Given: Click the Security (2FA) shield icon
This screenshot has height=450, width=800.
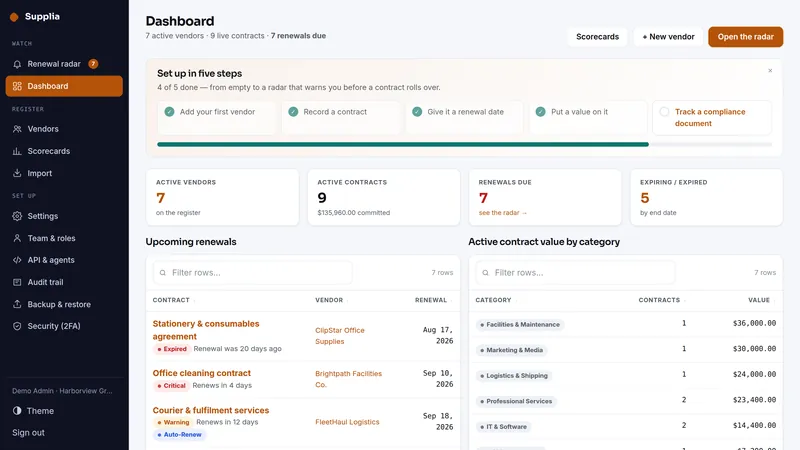Looking at the screenshot, I should tap(17, 327).
